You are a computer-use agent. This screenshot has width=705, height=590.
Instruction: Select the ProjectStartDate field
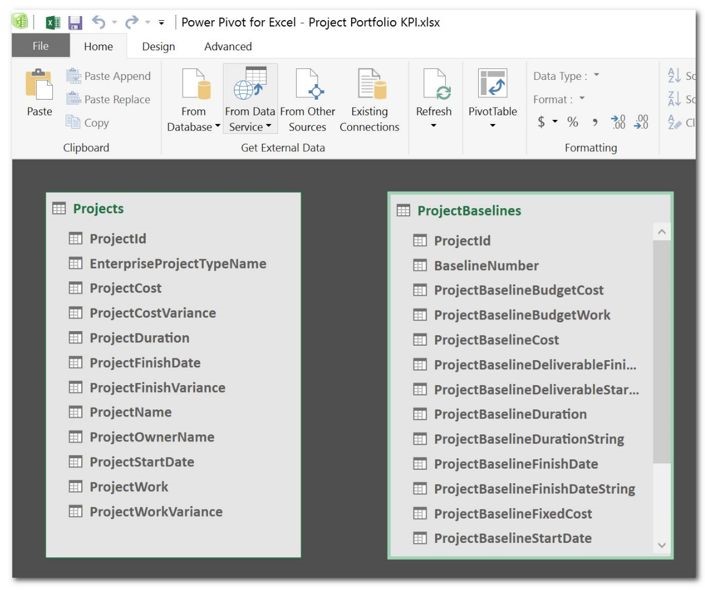142,462
